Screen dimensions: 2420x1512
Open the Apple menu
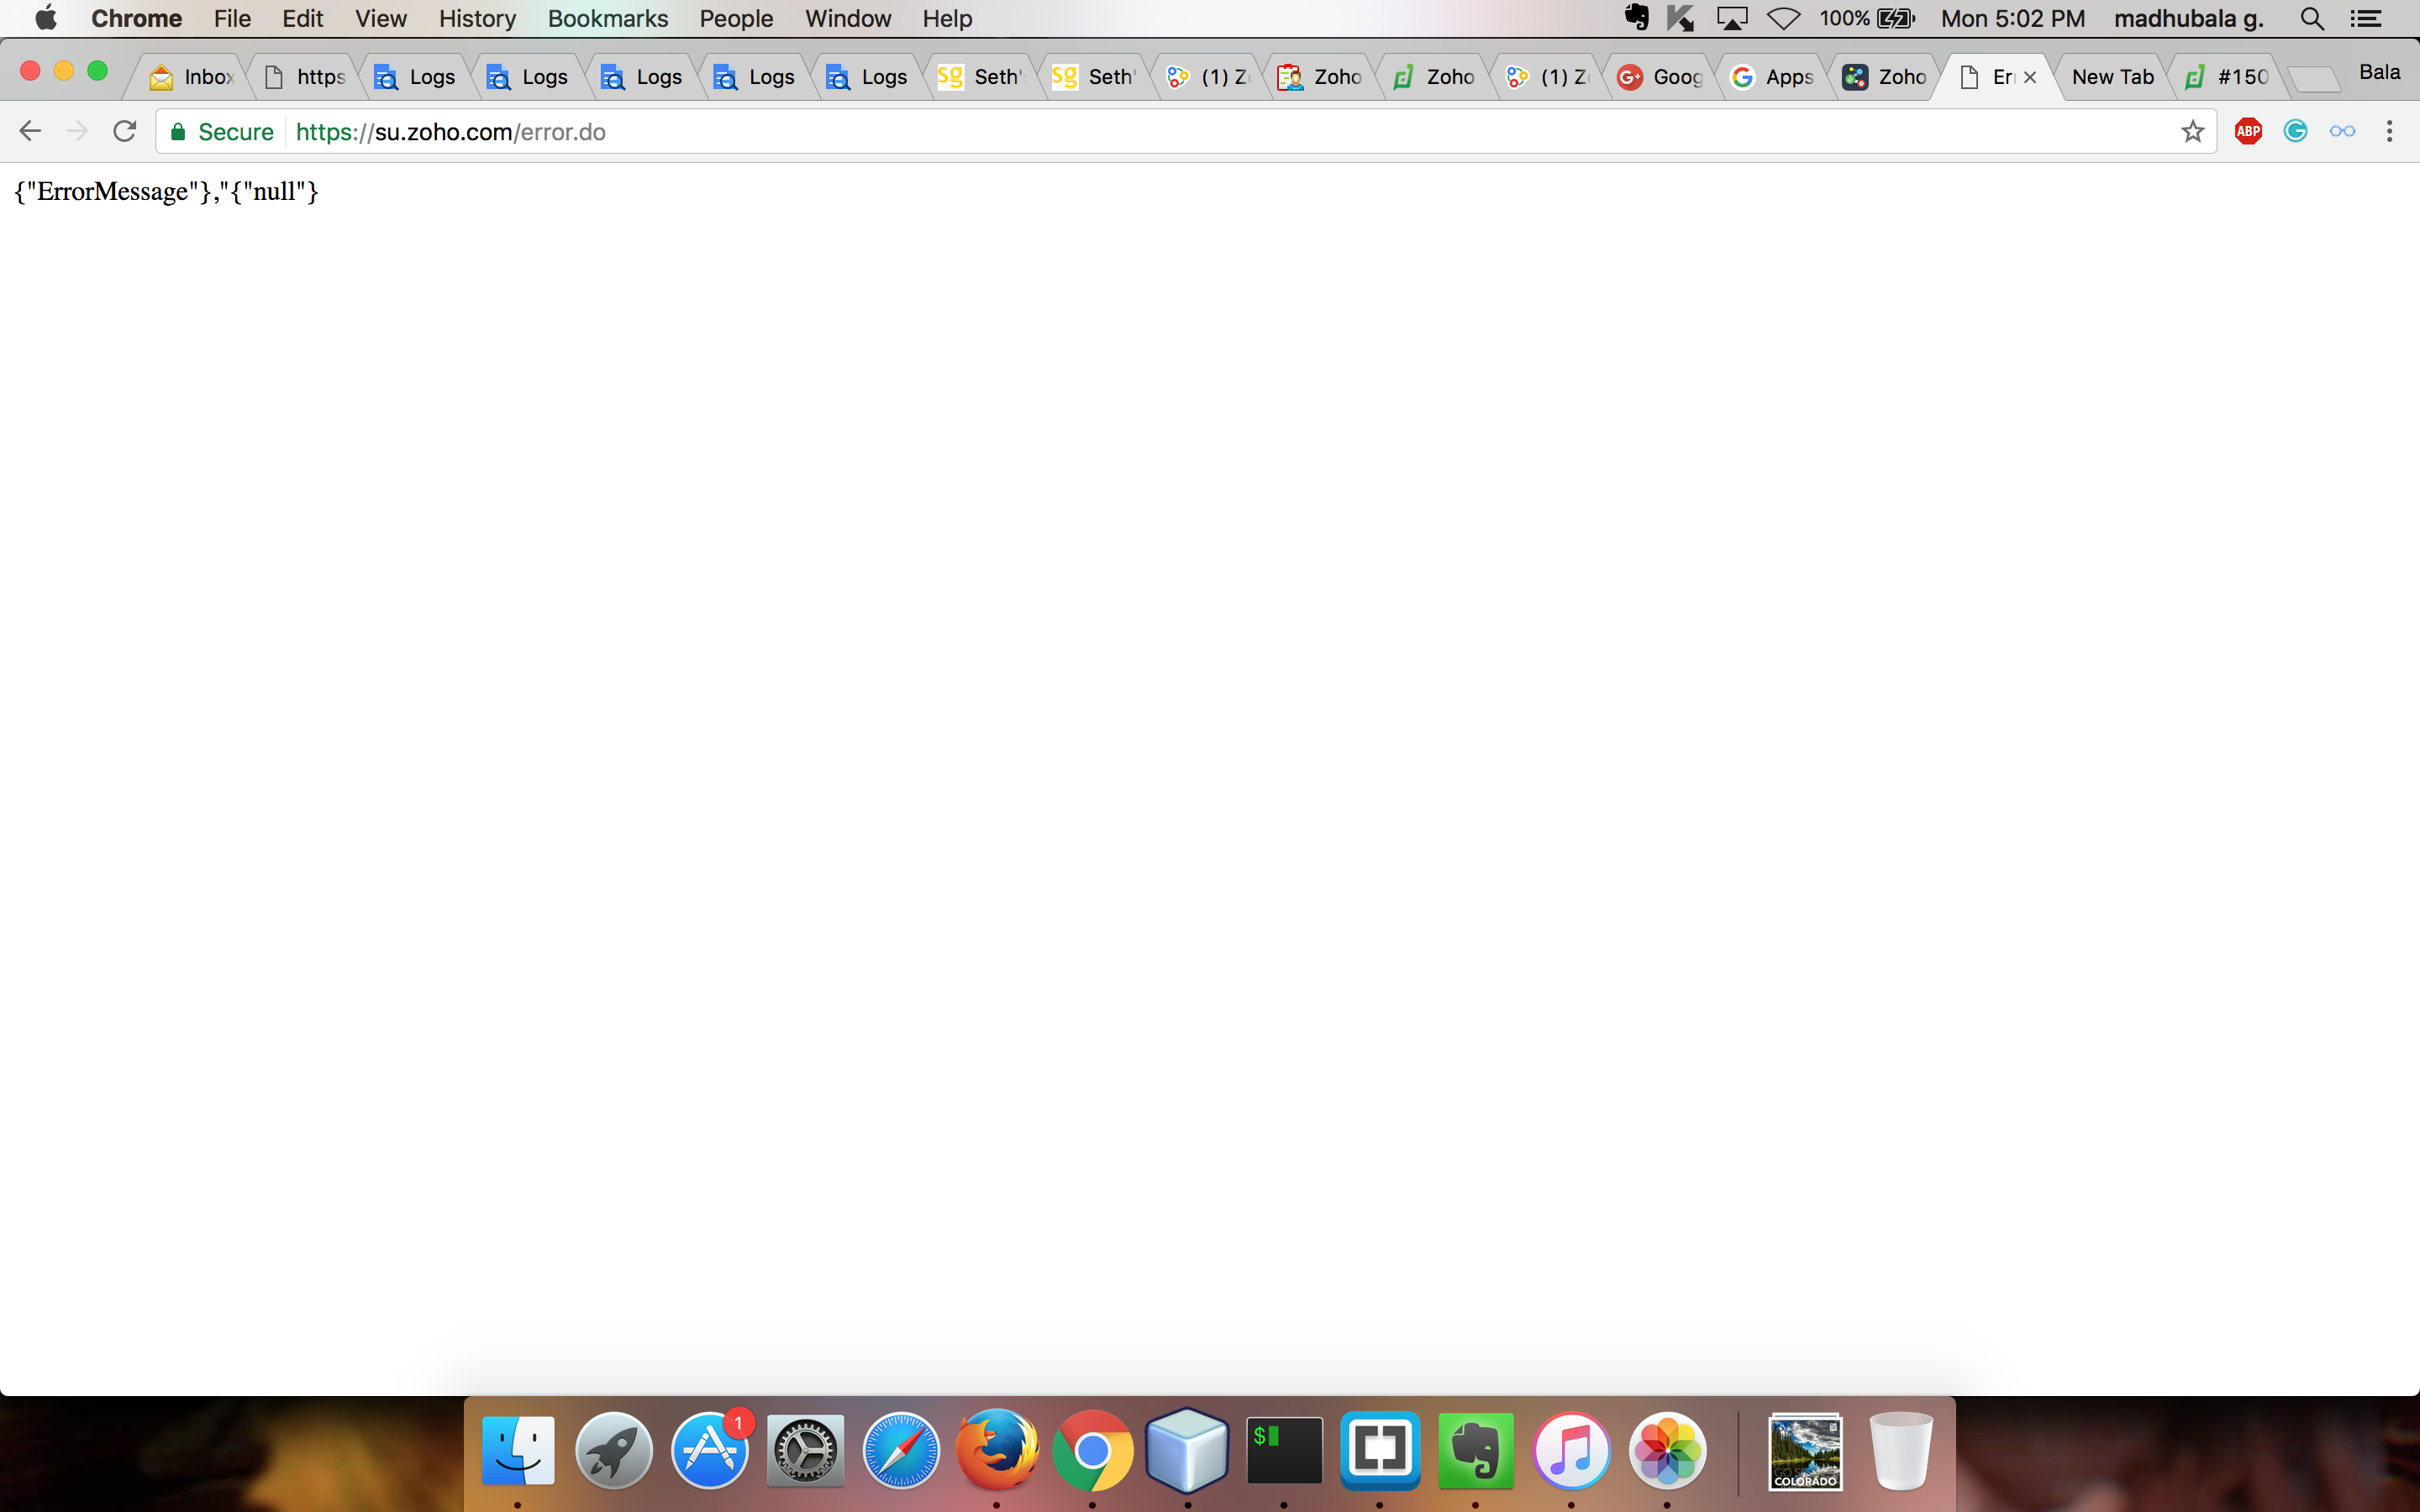click(x=45, y=18)
